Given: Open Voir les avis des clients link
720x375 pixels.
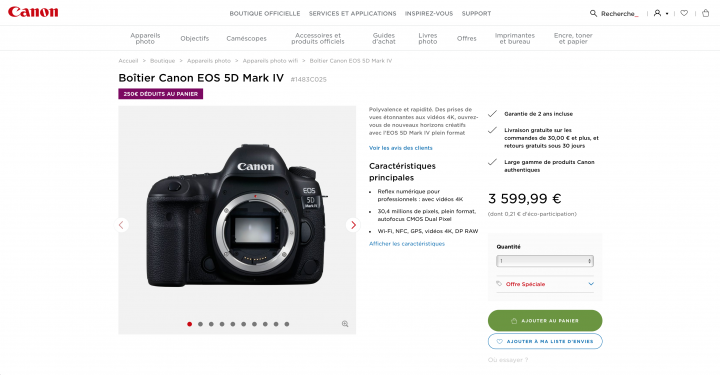Looking at the screenshot, I should (x=400, y=148).
